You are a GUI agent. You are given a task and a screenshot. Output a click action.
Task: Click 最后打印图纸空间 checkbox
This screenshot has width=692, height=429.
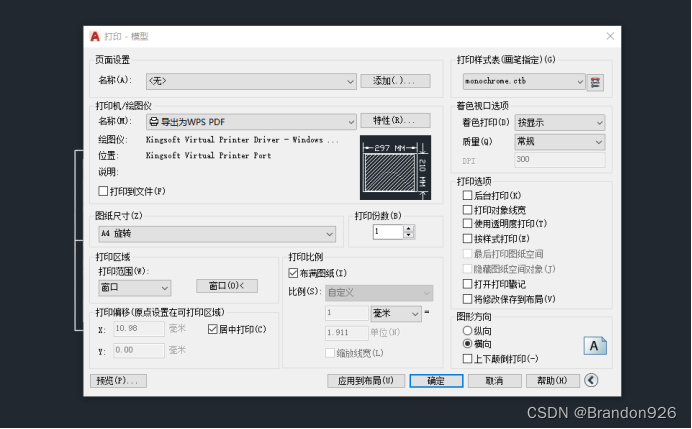[x=467, y=254]
